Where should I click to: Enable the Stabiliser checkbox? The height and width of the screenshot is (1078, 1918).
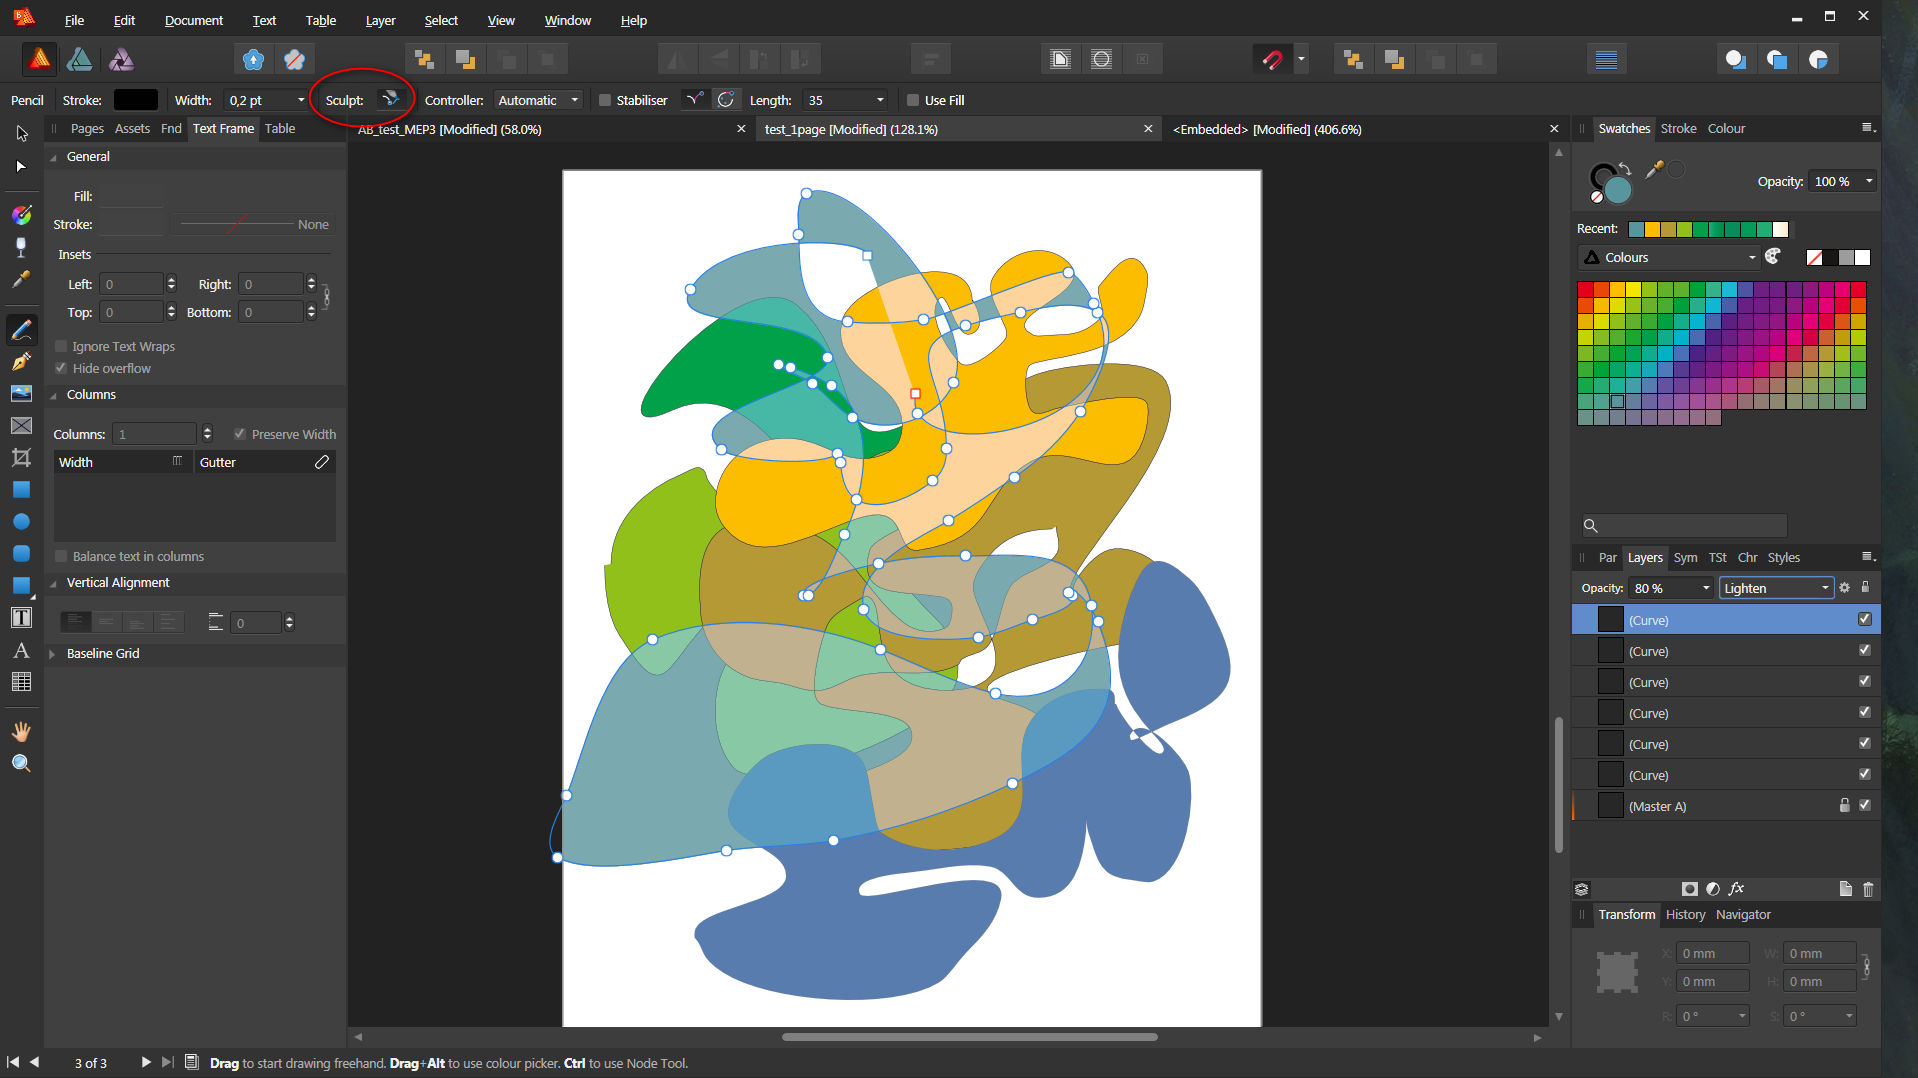605,100
